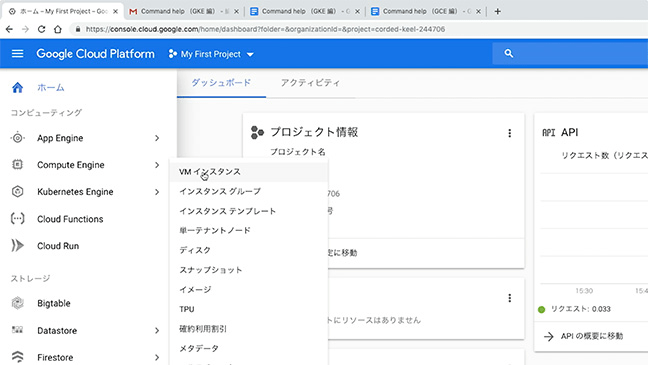Select インスタンス テンプレート submenu item
Image resolution: width=648 pixels, height=365 pixels.
pos(249,211)
